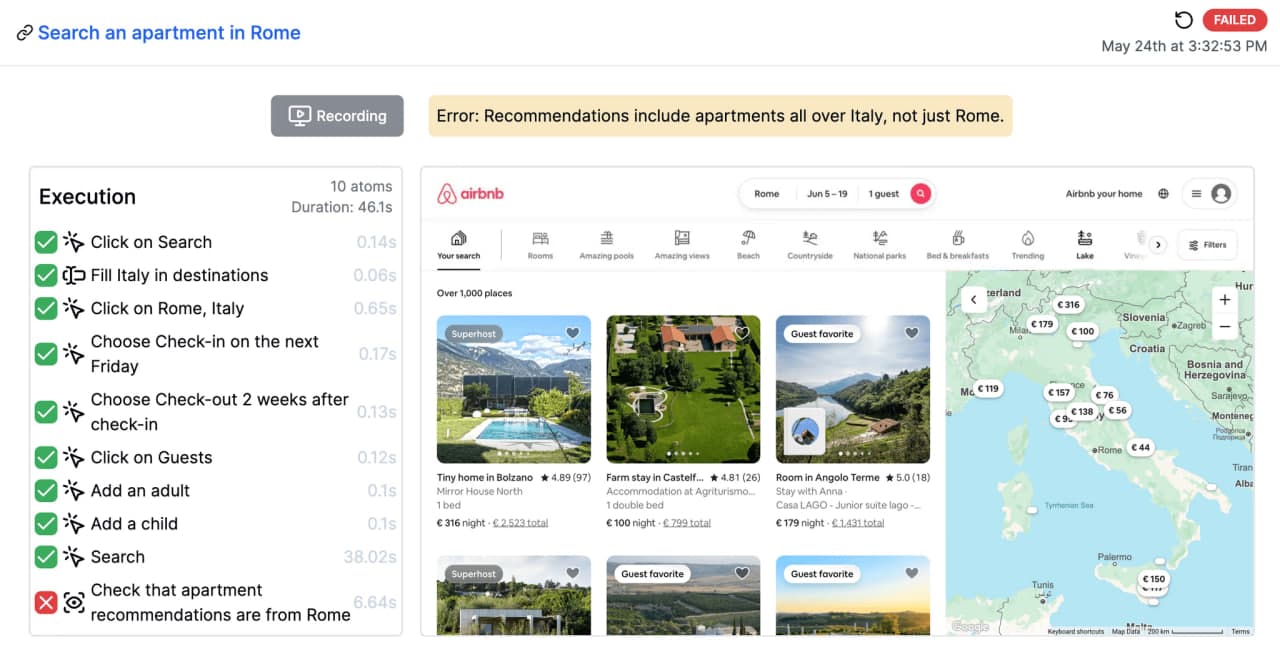Select the Beach category tab
1280x645 pixels.
748,245
